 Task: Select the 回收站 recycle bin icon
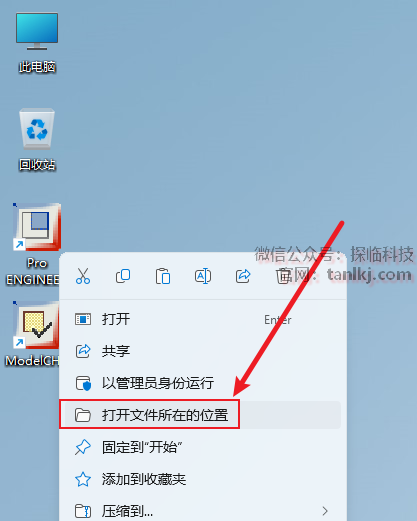(37, 139)
